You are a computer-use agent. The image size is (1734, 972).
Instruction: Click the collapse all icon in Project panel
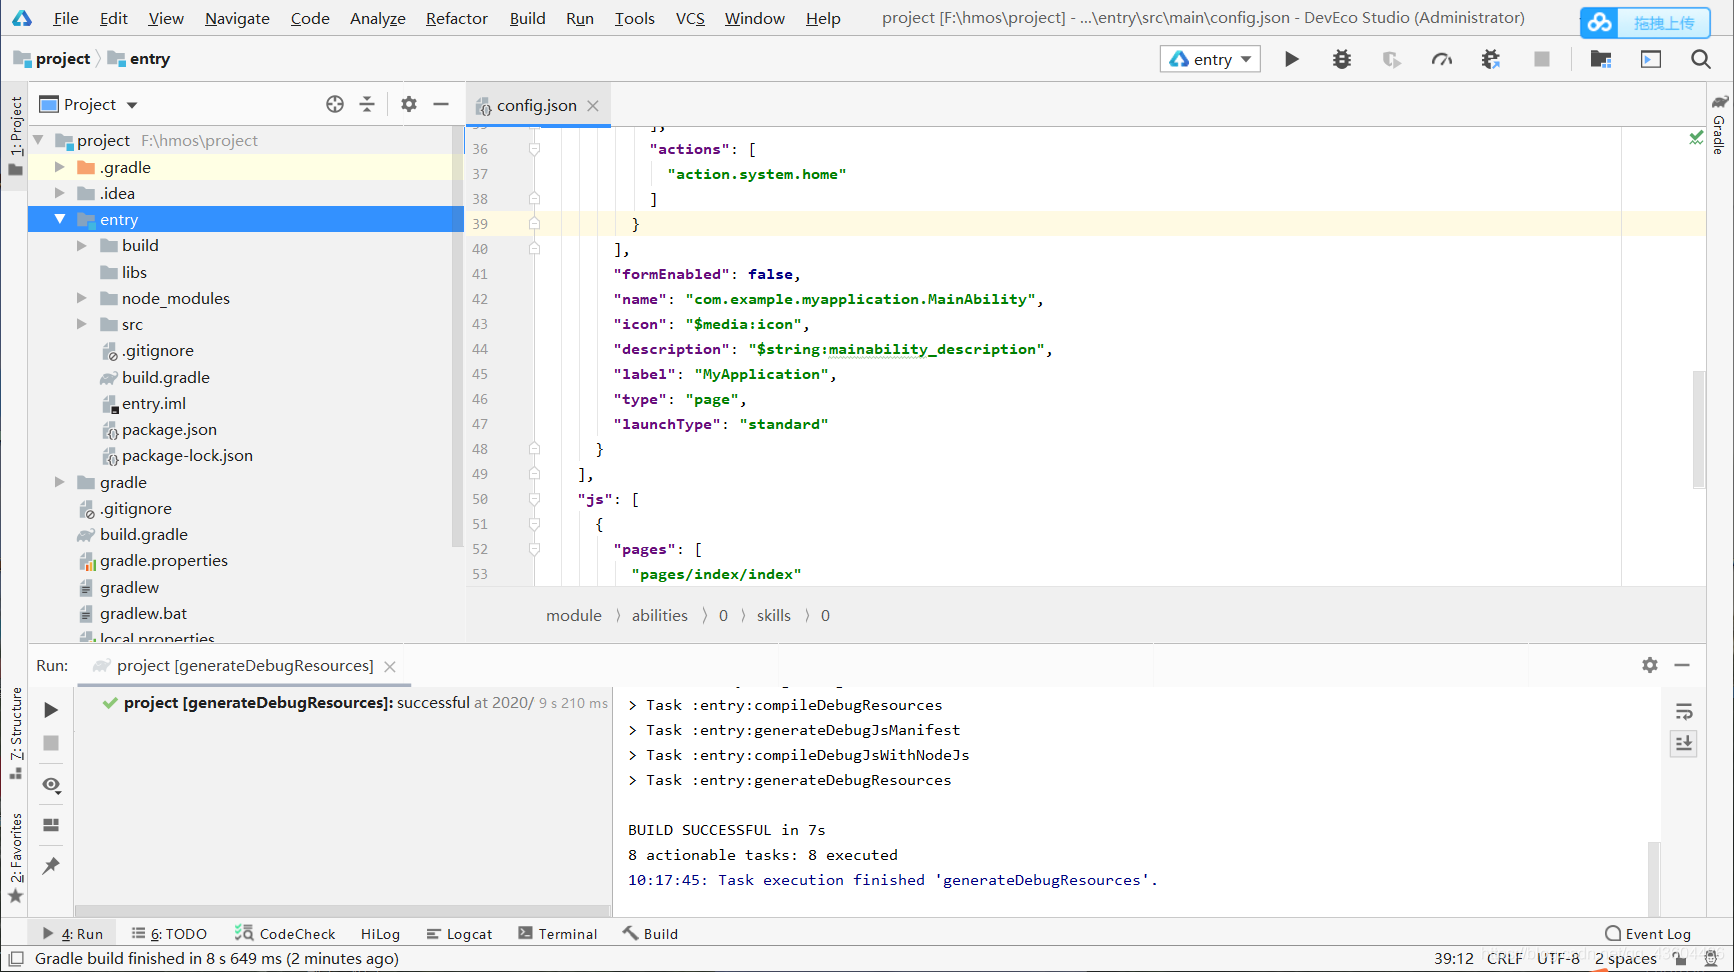(x=367, y=104)
